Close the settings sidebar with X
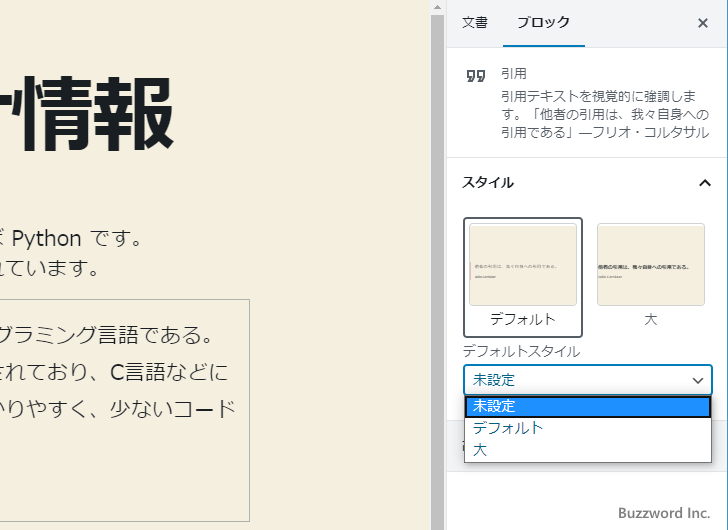Screen dimensions: 728x530 (x=702, y=23)
